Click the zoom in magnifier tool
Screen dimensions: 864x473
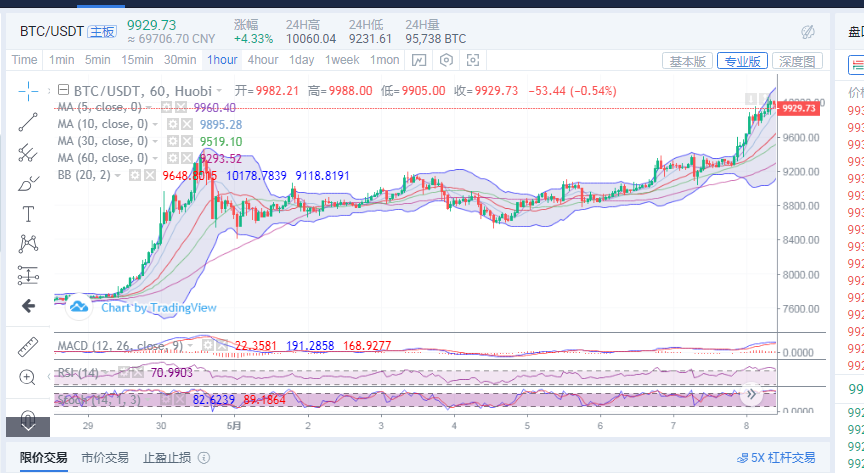click(28, 378)
